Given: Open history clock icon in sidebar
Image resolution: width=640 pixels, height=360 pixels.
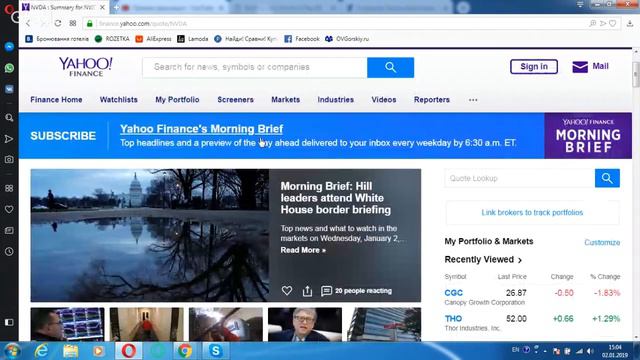Looking at the screenshot, I should coord(9,251).
